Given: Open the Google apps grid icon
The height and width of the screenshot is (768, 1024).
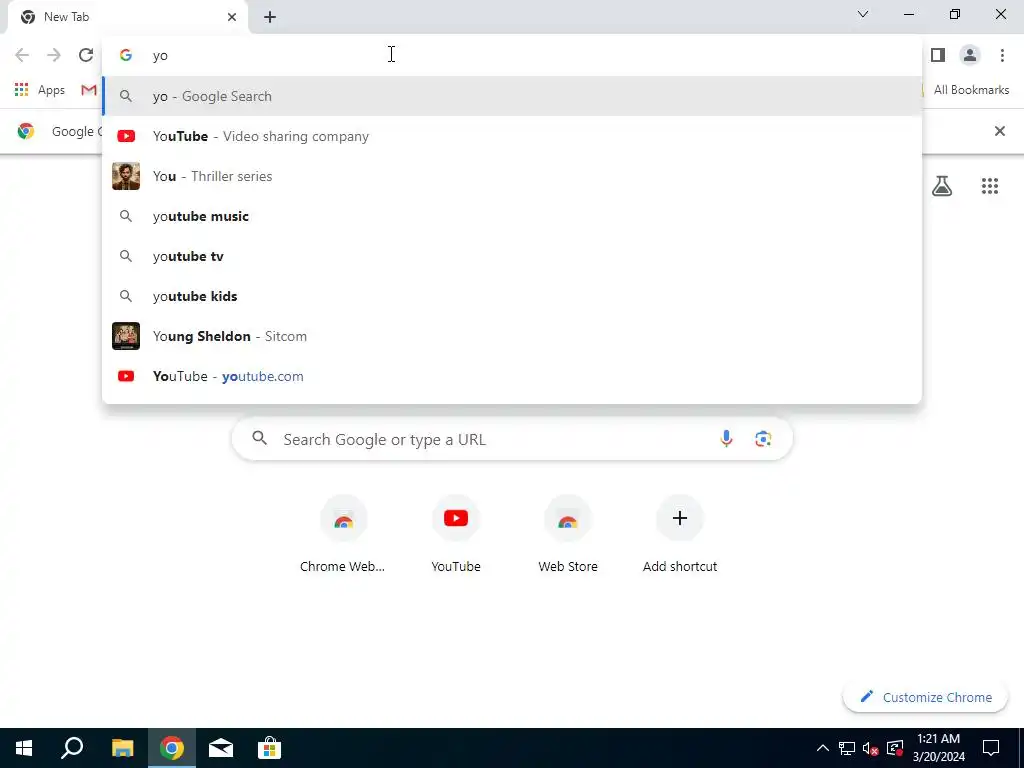Looking at the screenshot, I should coord(989,187).
